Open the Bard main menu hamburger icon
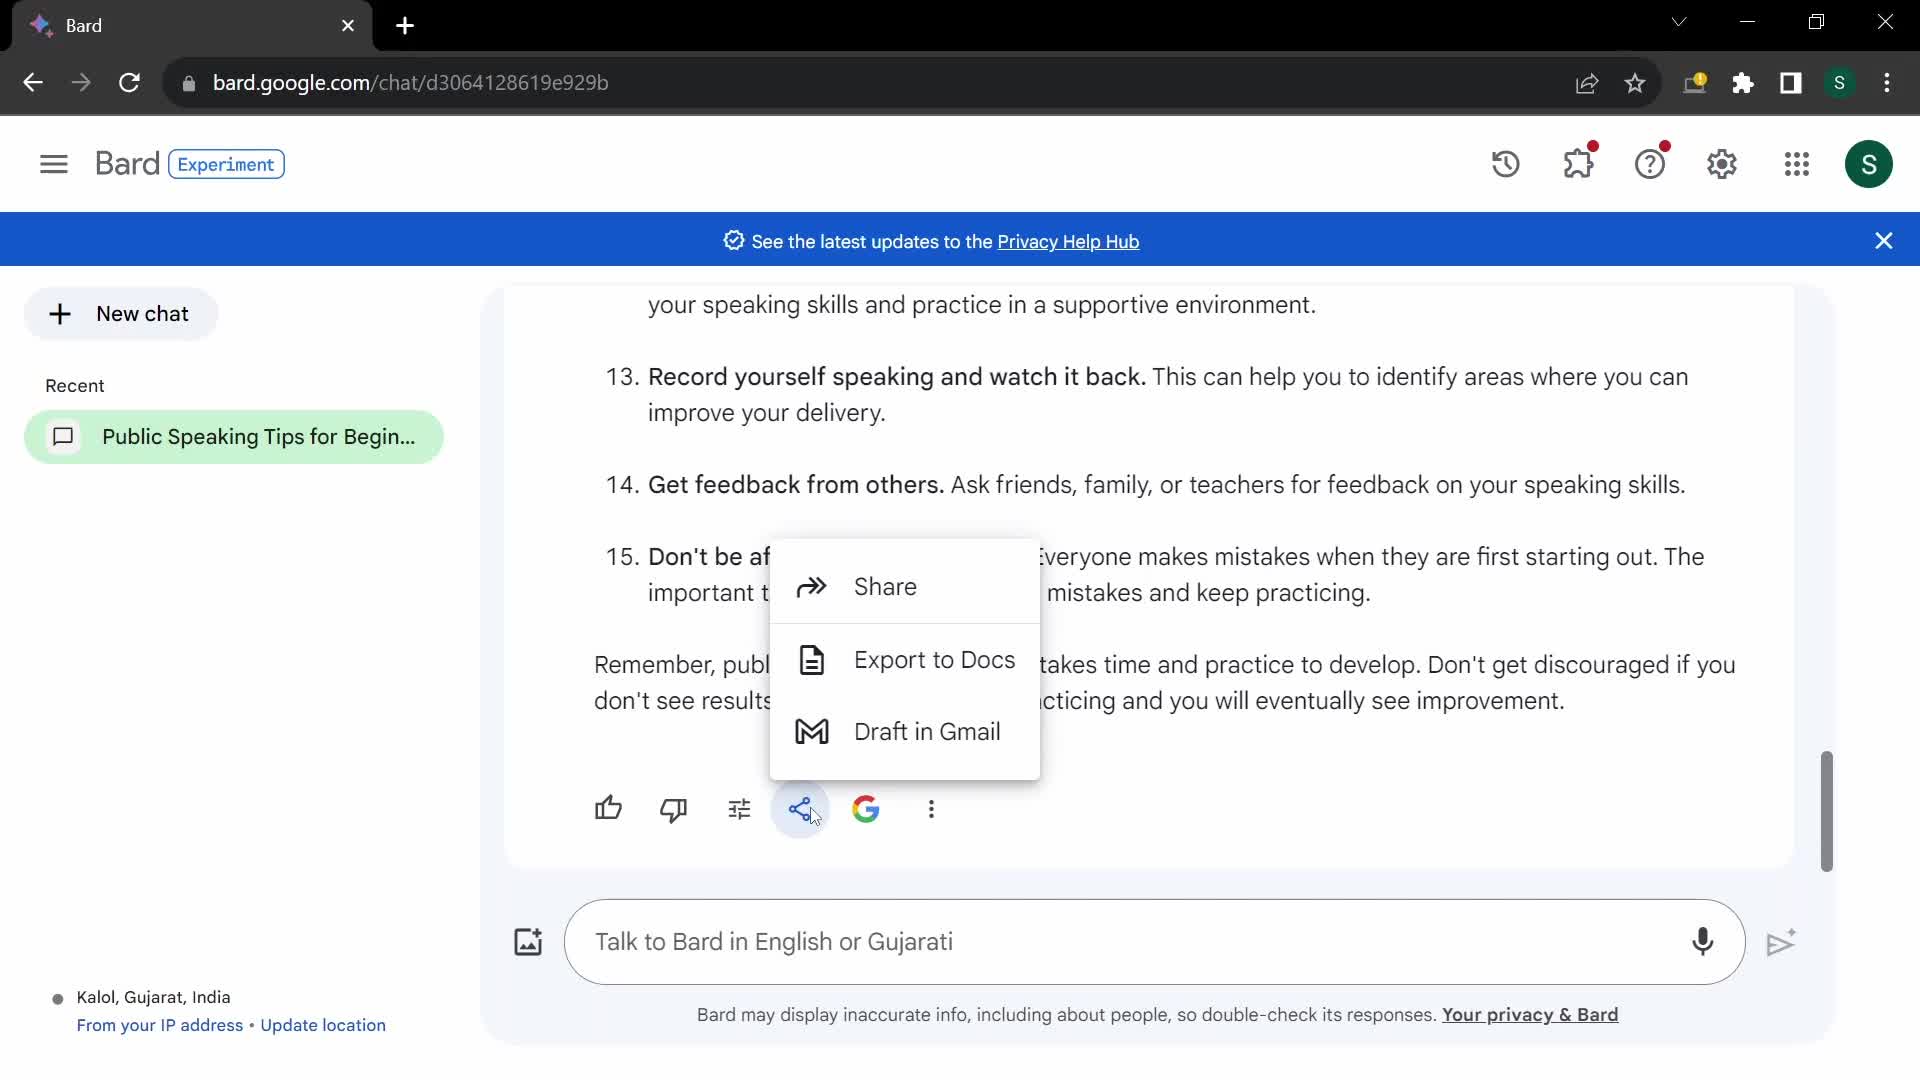The image size is (1920, 1080). [x=54, y=164]
